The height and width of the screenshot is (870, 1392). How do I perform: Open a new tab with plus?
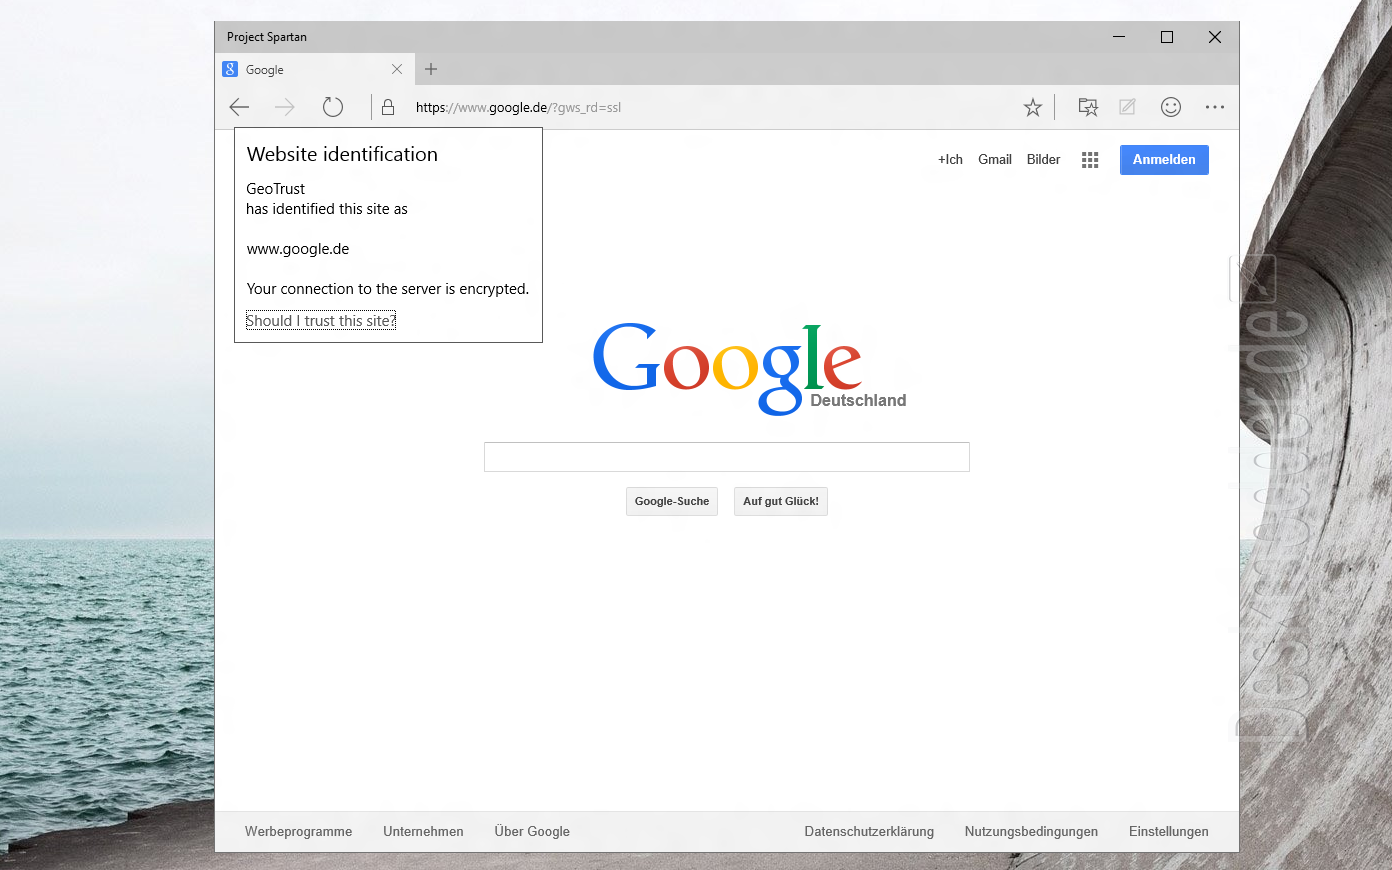431,69
